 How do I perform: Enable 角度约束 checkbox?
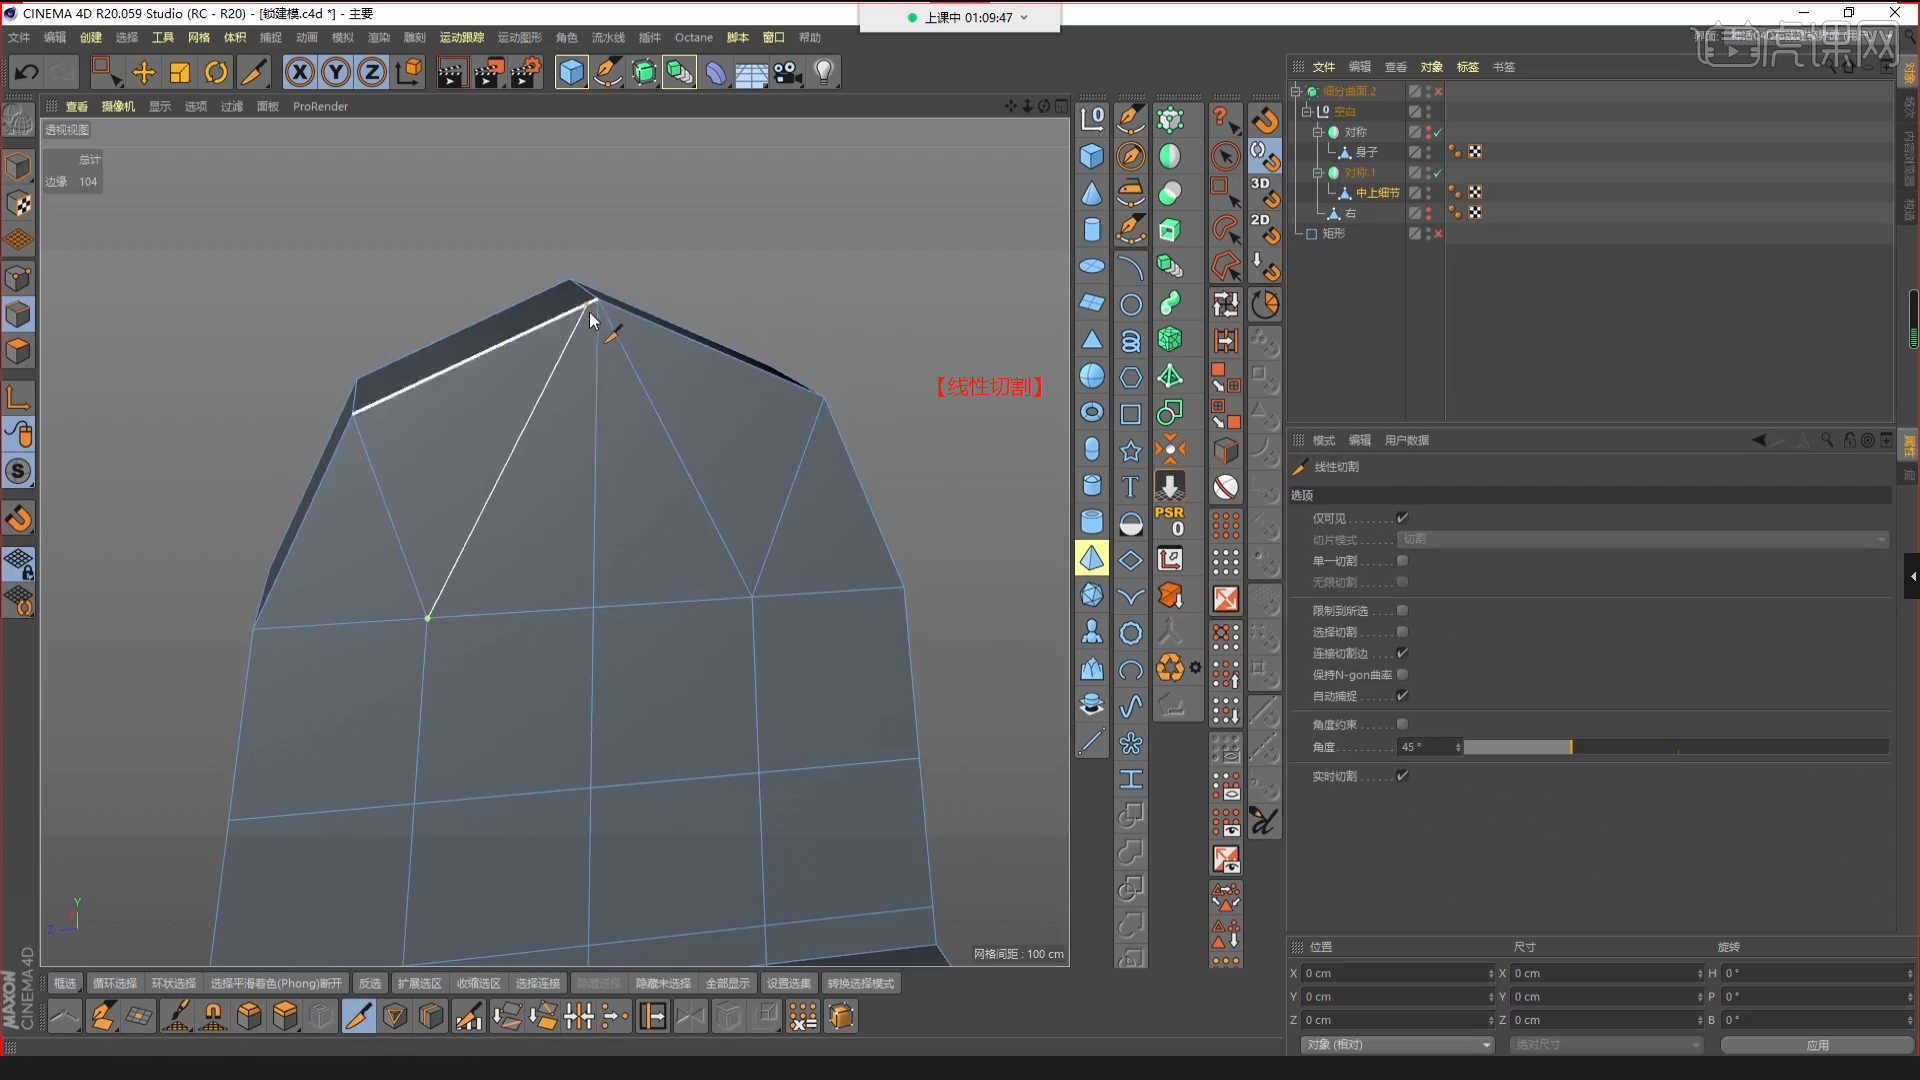[1402, 724]
